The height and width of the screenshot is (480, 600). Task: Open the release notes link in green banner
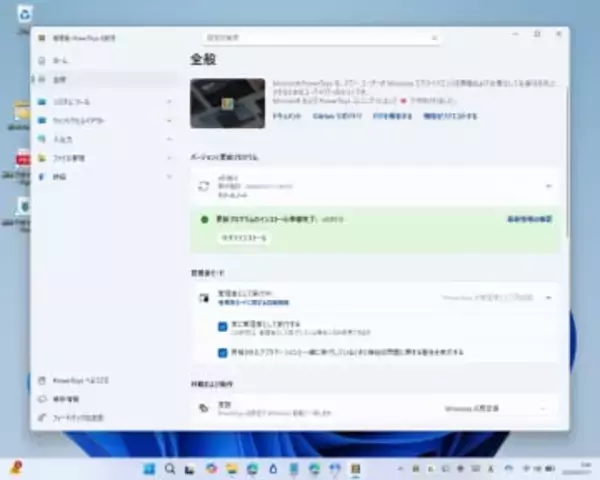point(529,218)
